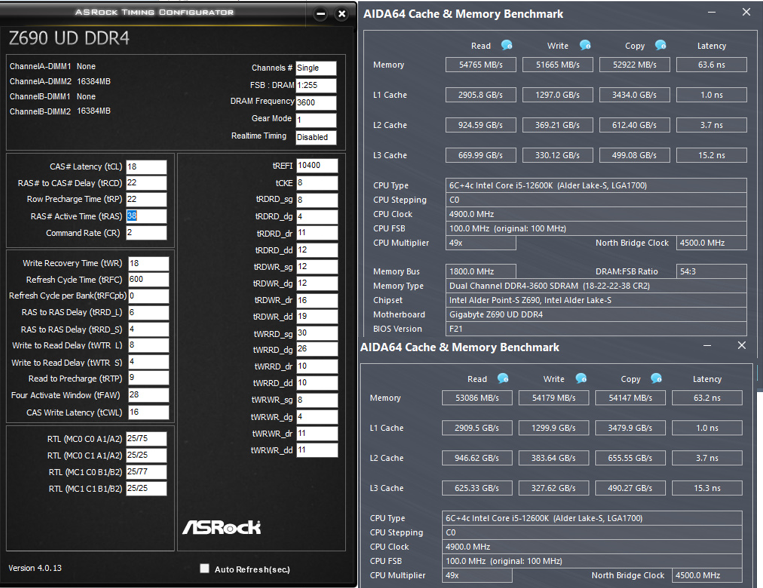The image size is (763, 588).
Task: Click the Write info icon in top AIDA64 window
Action: coord(585,45)
